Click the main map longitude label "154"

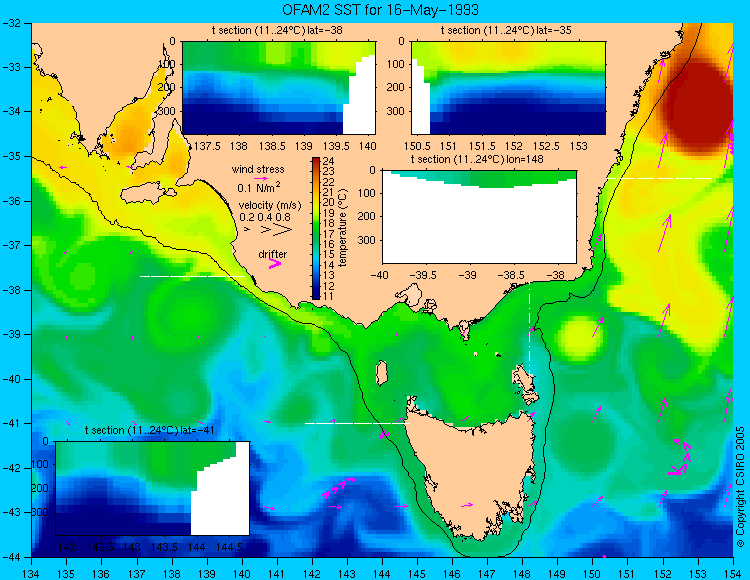pos(733,574)
